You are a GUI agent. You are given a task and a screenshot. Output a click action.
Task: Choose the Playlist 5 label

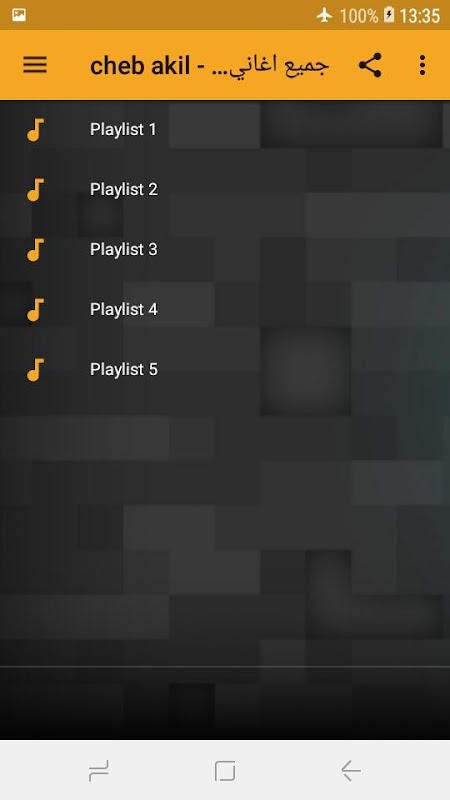click(123, 369)
